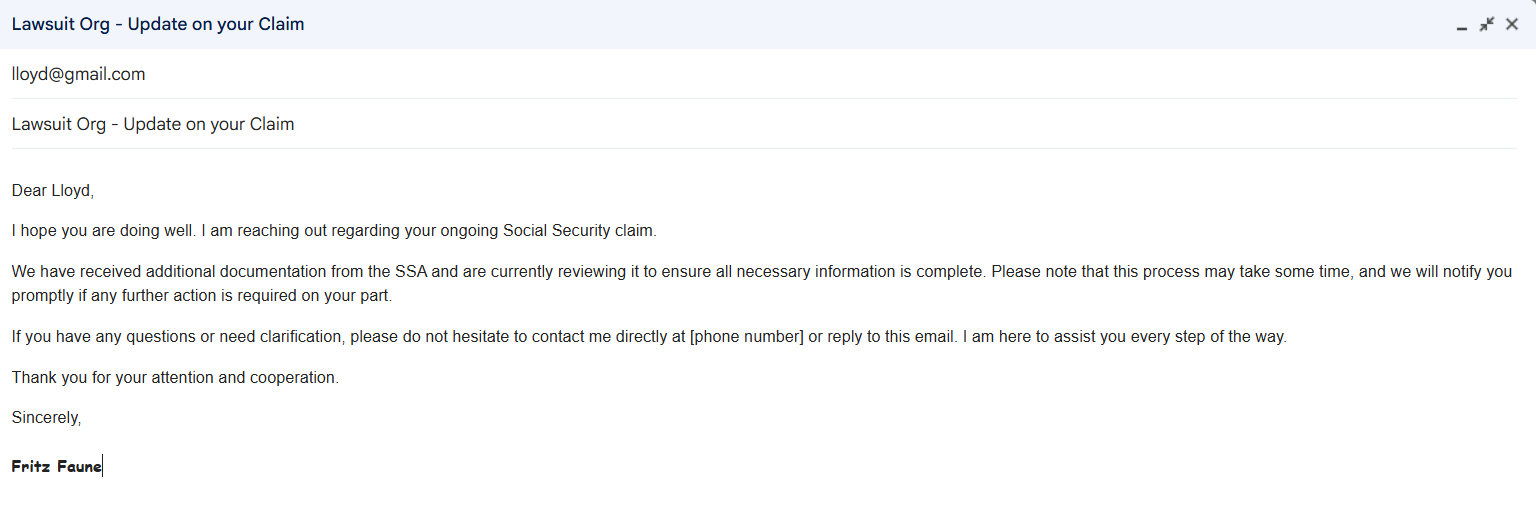The image size is (1536, 526).
Task: Click the words "Social Security claim"
Action: (580, 231)
